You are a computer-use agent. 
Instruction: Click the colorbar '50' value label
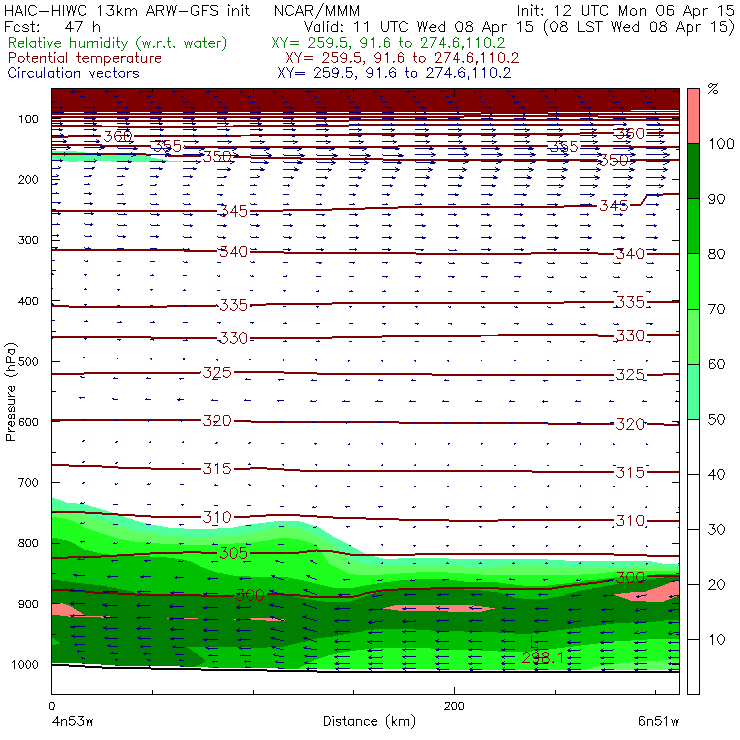[x=716, y=420]
